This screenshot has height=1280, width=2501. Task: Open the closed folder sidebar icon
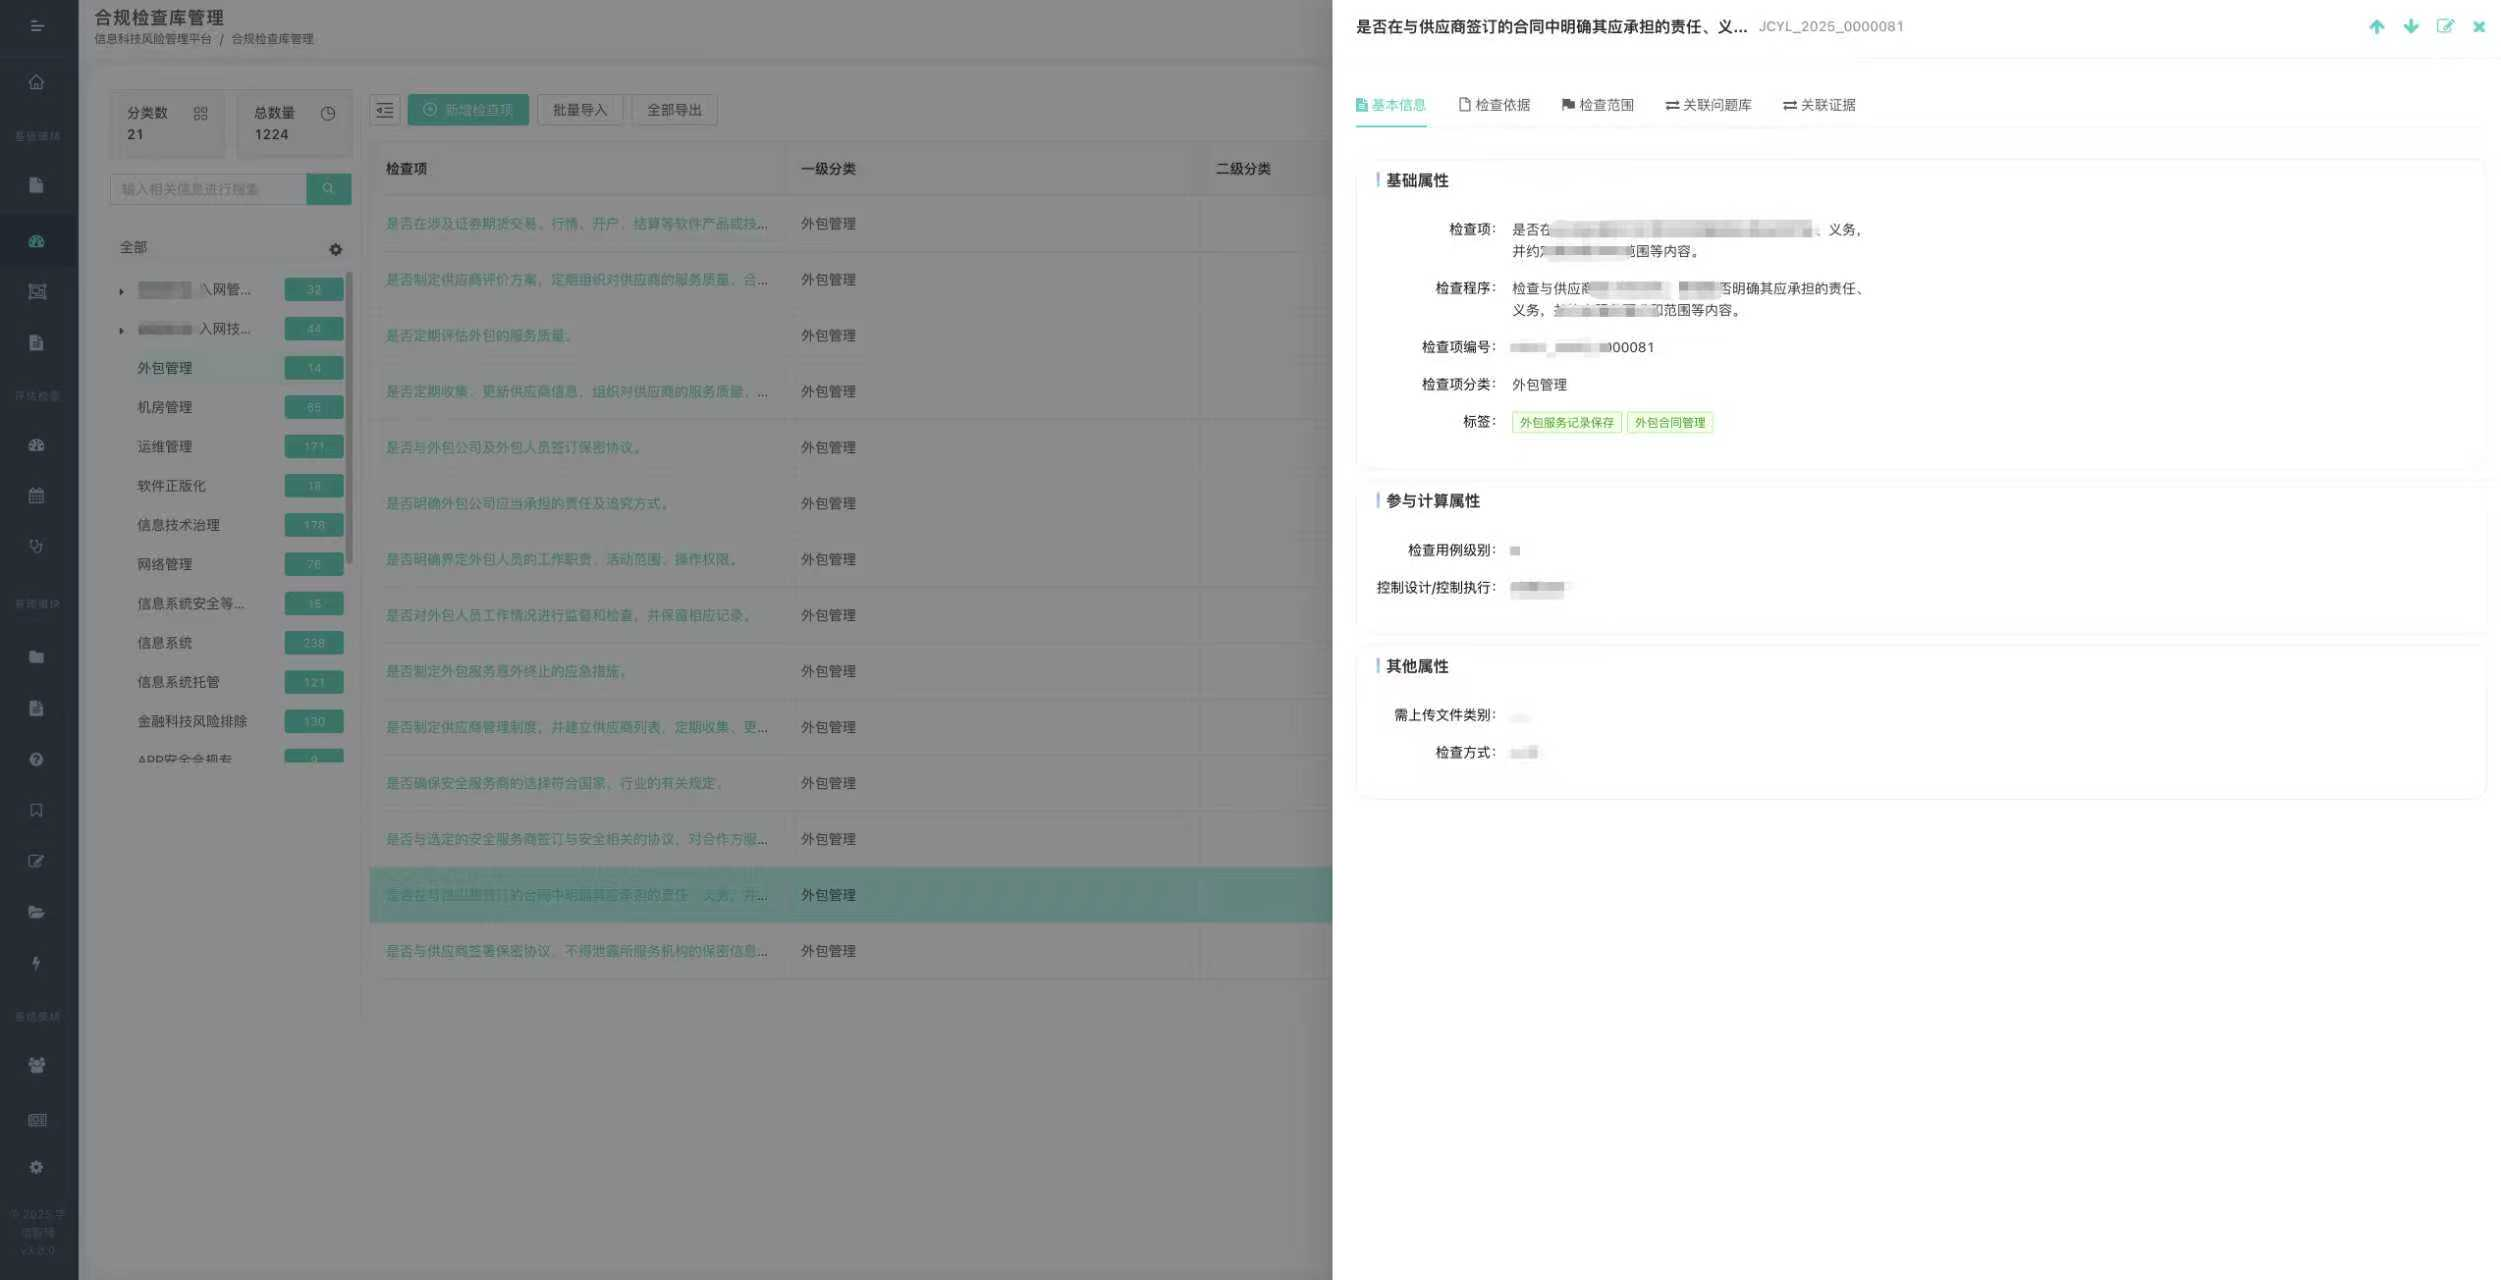[x=36, y=657]
